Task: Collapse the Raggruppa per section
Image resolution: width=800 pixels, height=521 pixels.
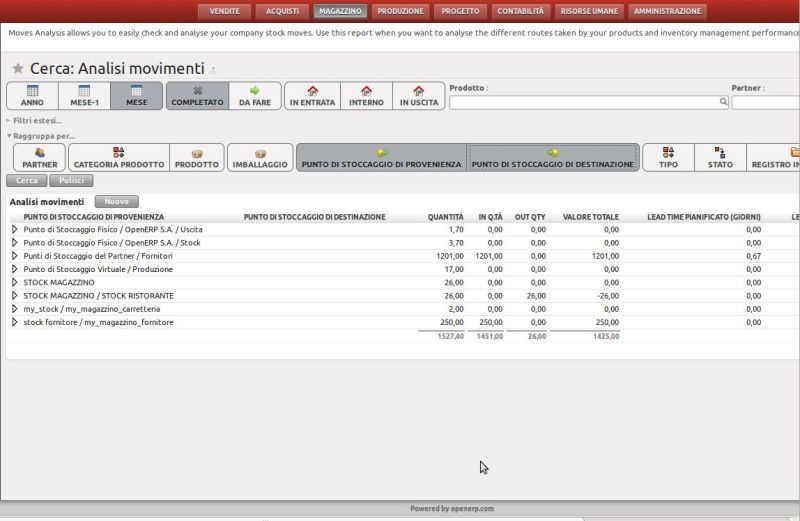Action: click(41, 136)
